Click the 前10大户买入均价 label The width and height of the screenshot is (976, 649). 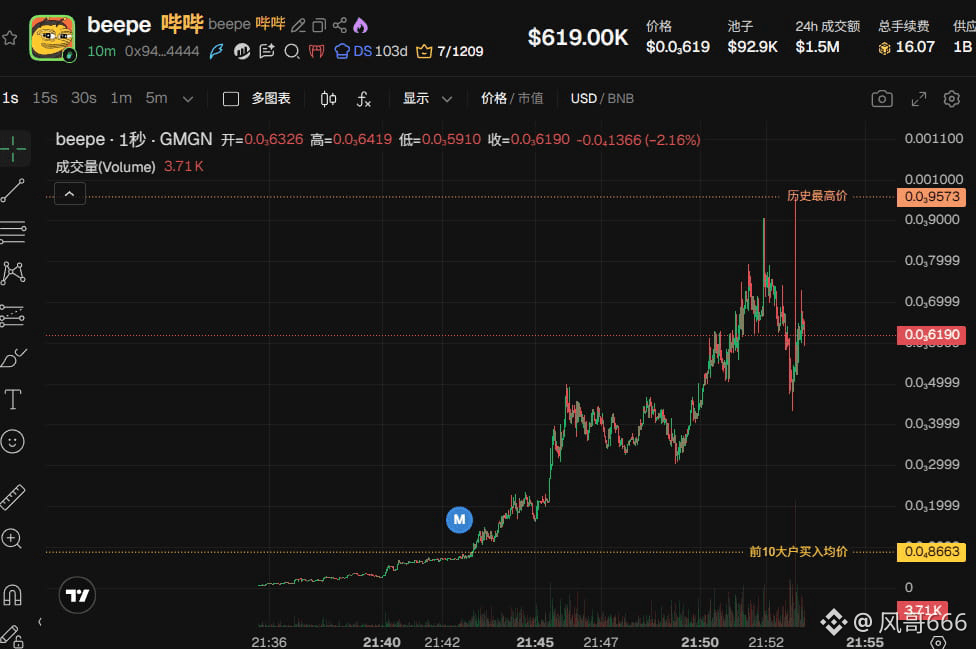[798, 552]
